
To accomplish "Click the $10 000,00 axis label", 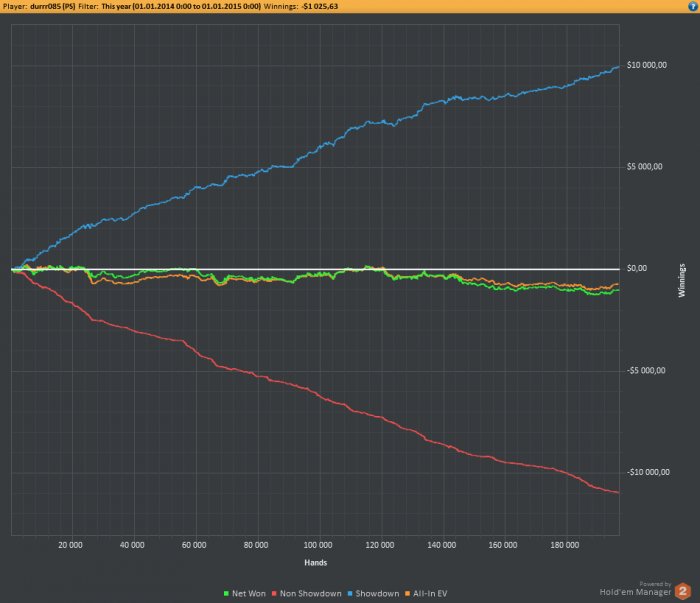I will [x=647, y=65].
